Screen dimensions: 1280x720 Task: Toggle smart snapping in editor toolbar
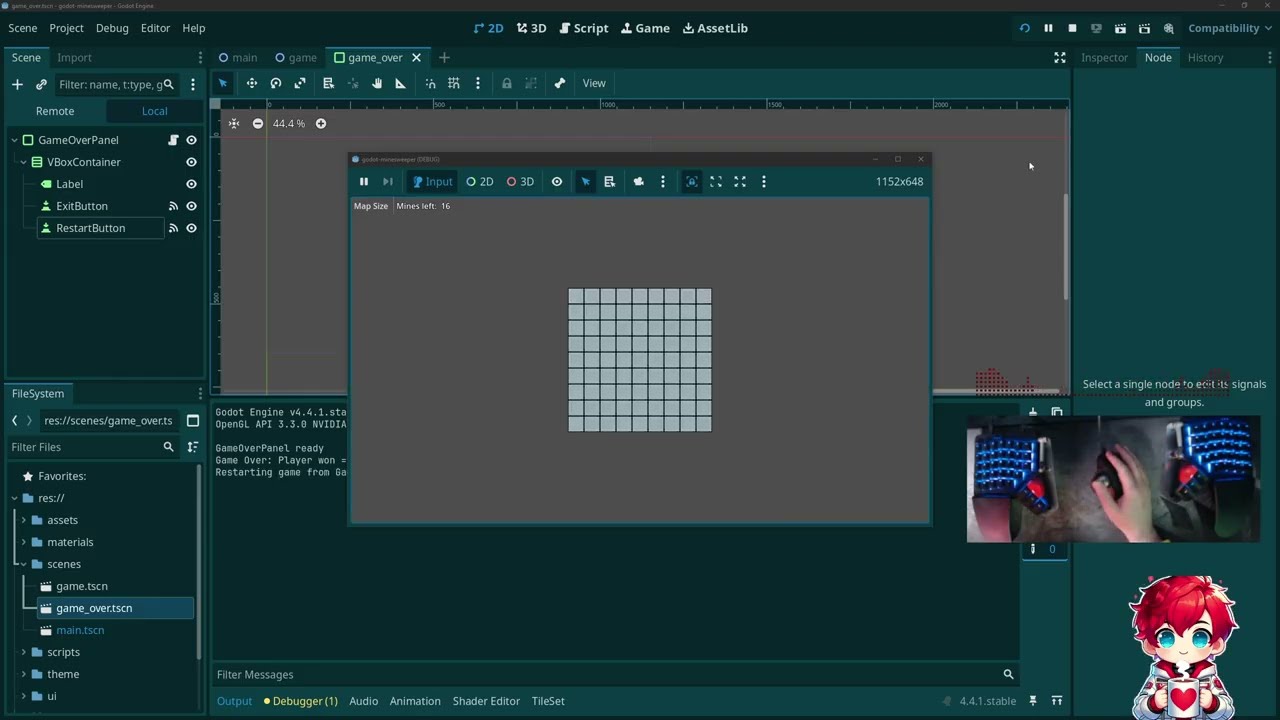430,83
